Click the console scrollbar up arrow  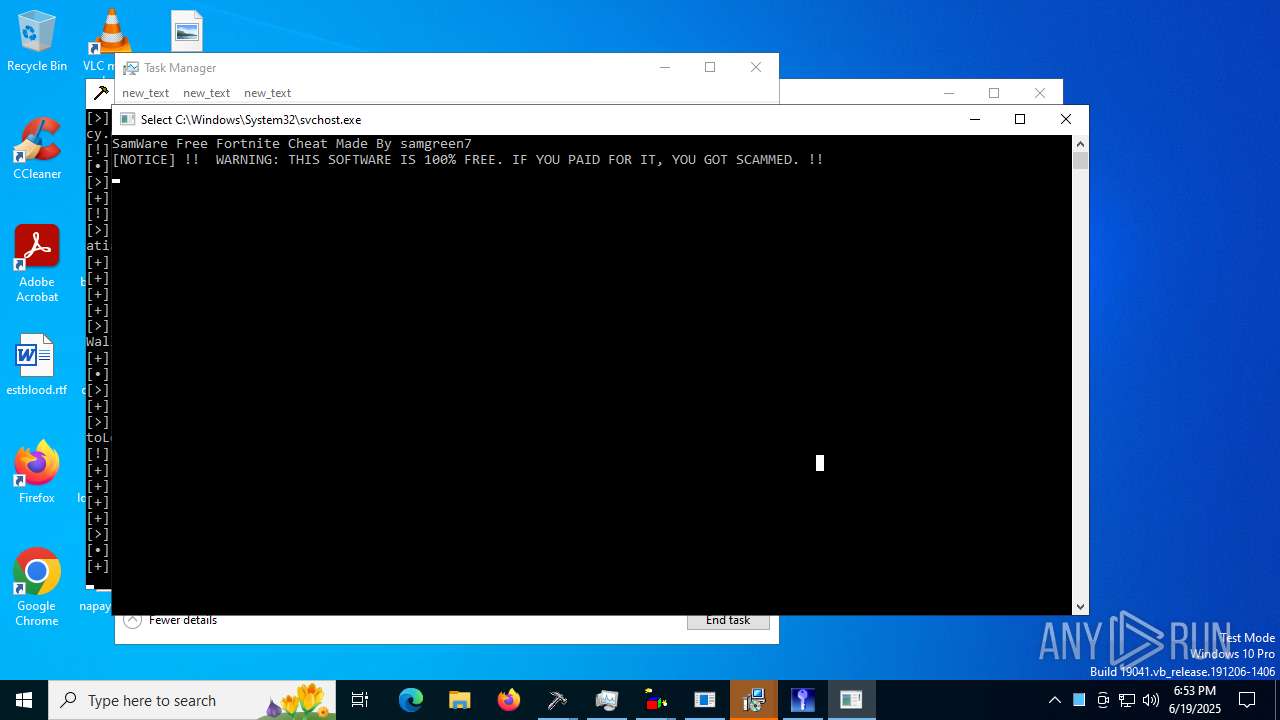pyautogui.click(x=1080, y=143)
